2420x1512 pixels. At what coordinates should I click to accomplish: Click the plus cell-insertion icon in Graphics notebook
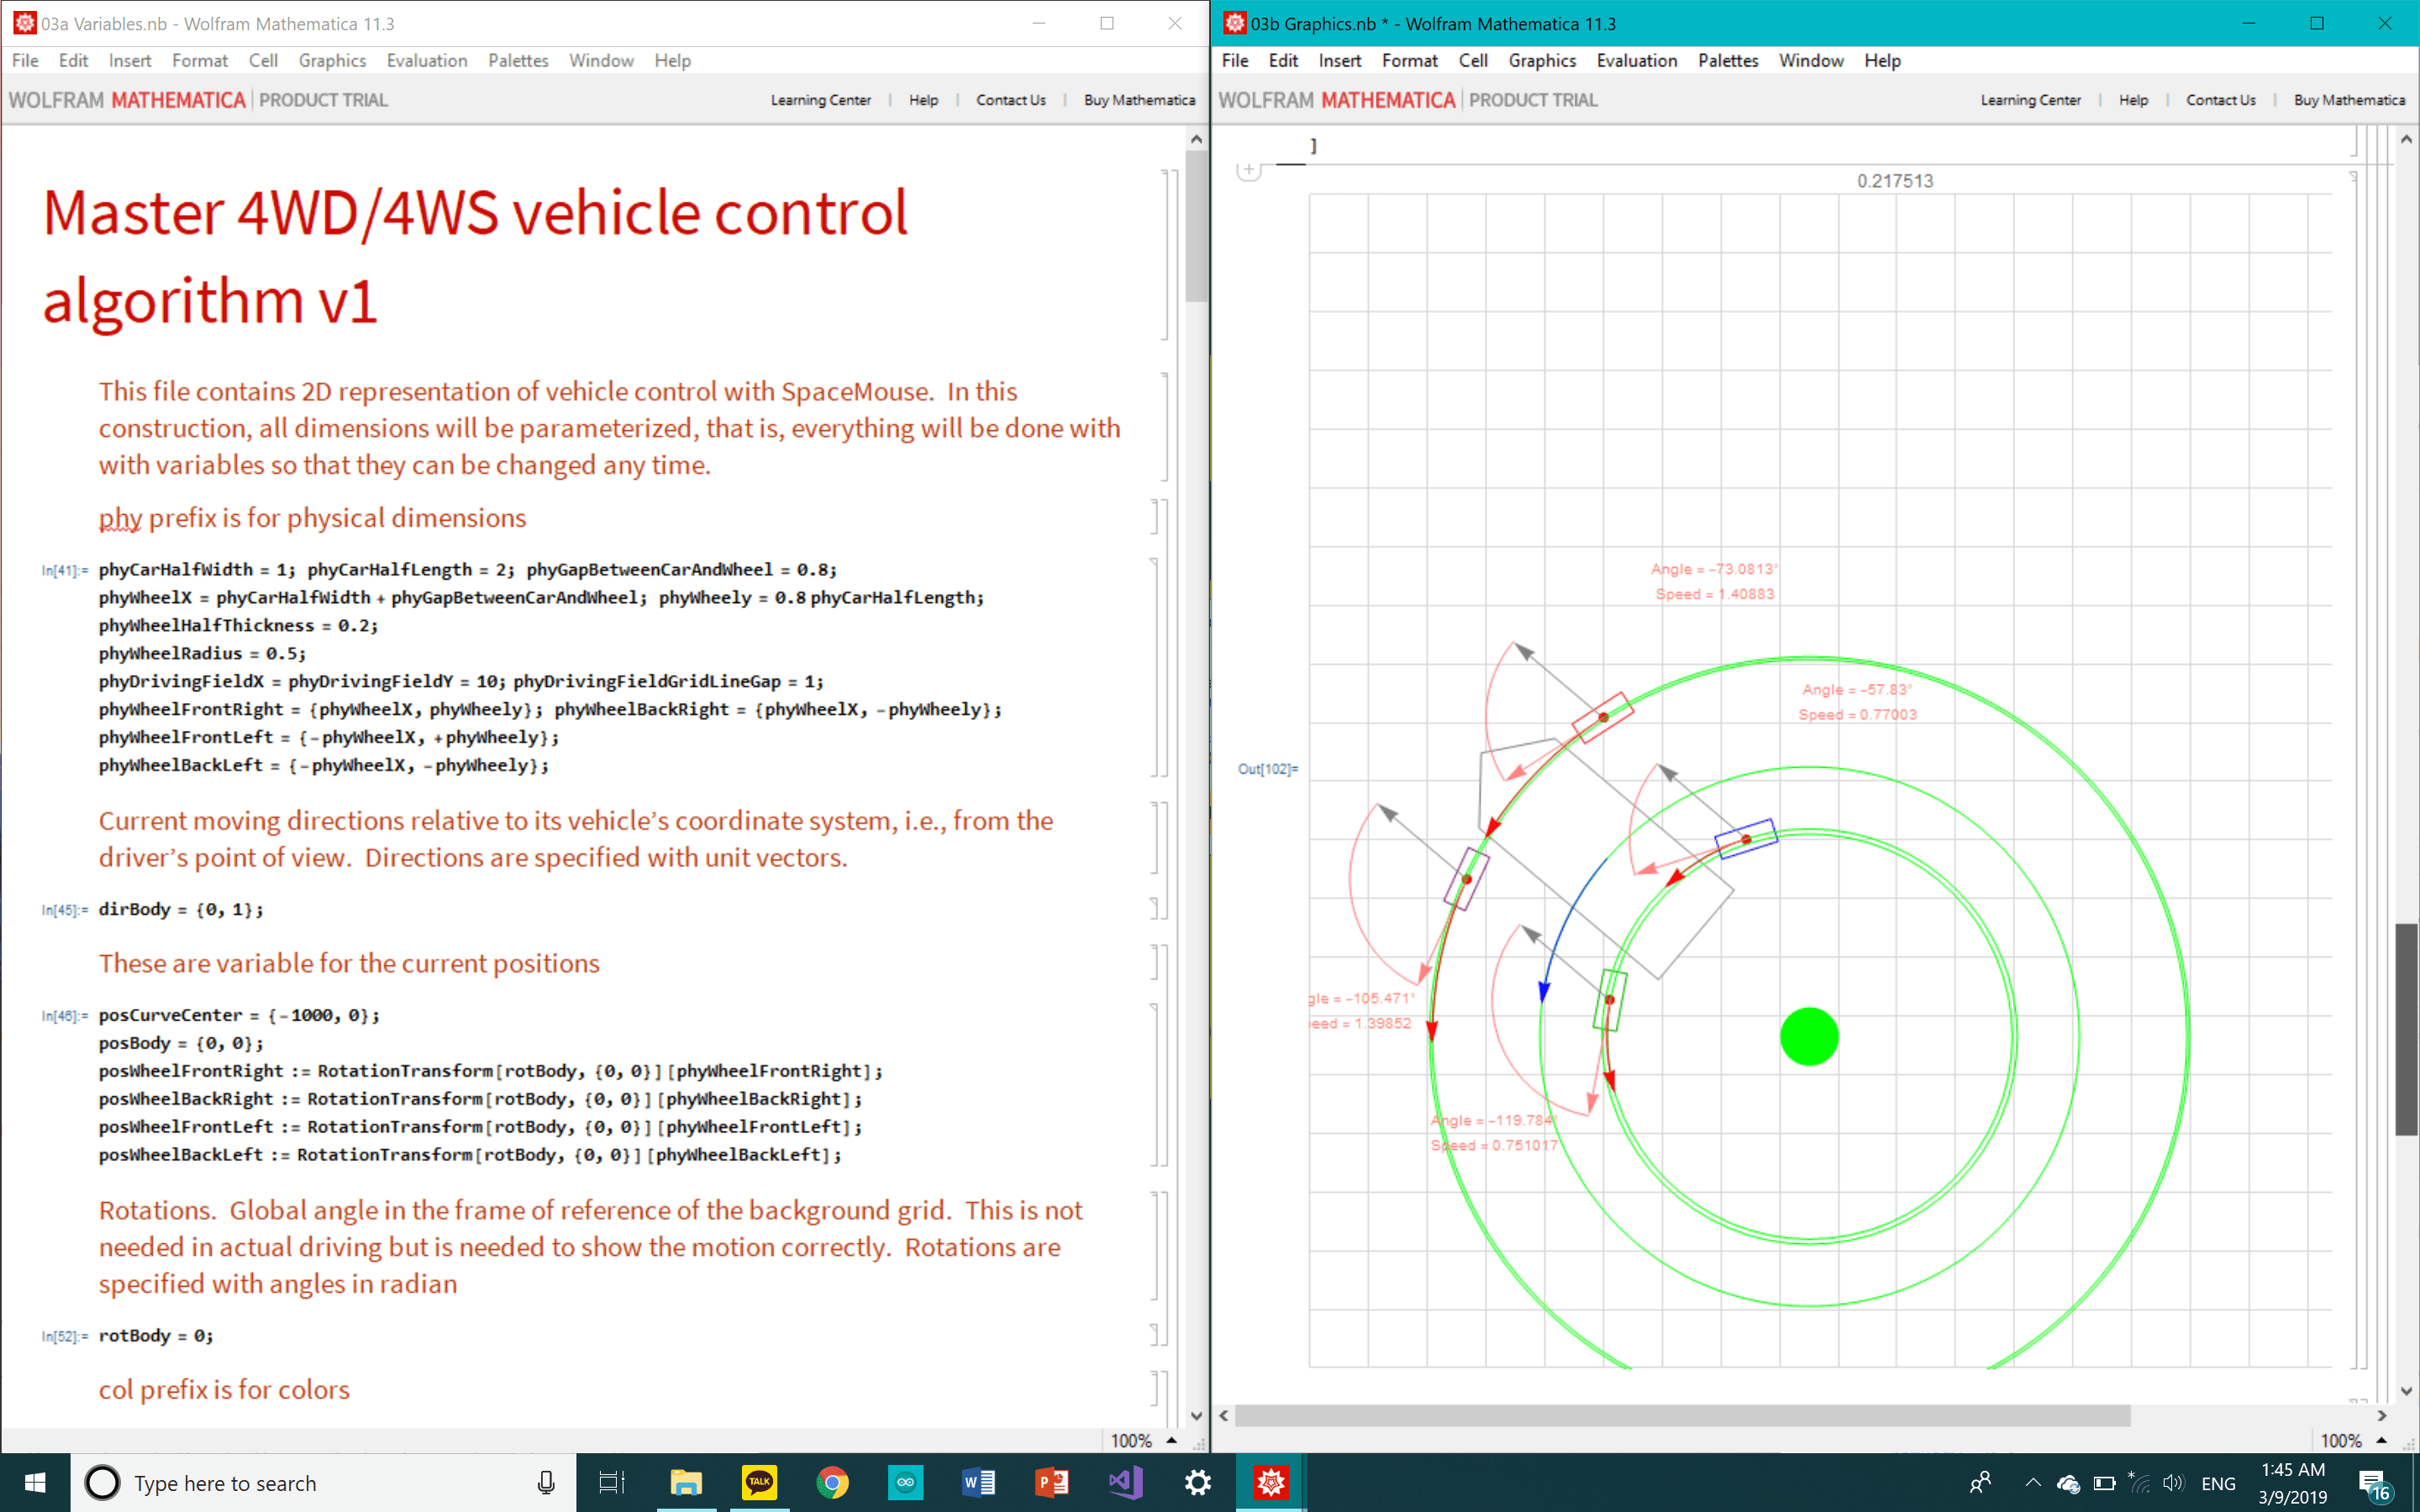point(1248,170)
